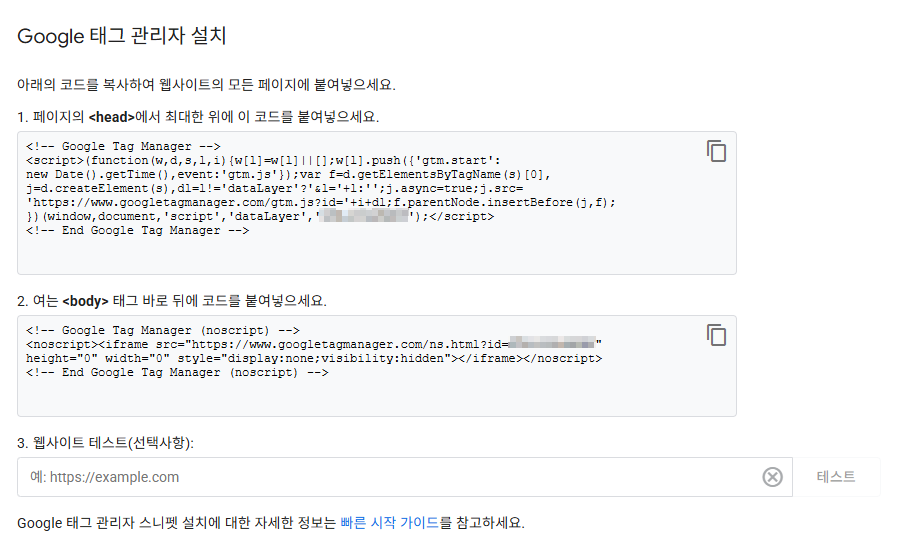This screenshot has height=553, width=897.
Task: Copy the body noscript code snippet
Action: pyautogui.click(x=716, y=335)
